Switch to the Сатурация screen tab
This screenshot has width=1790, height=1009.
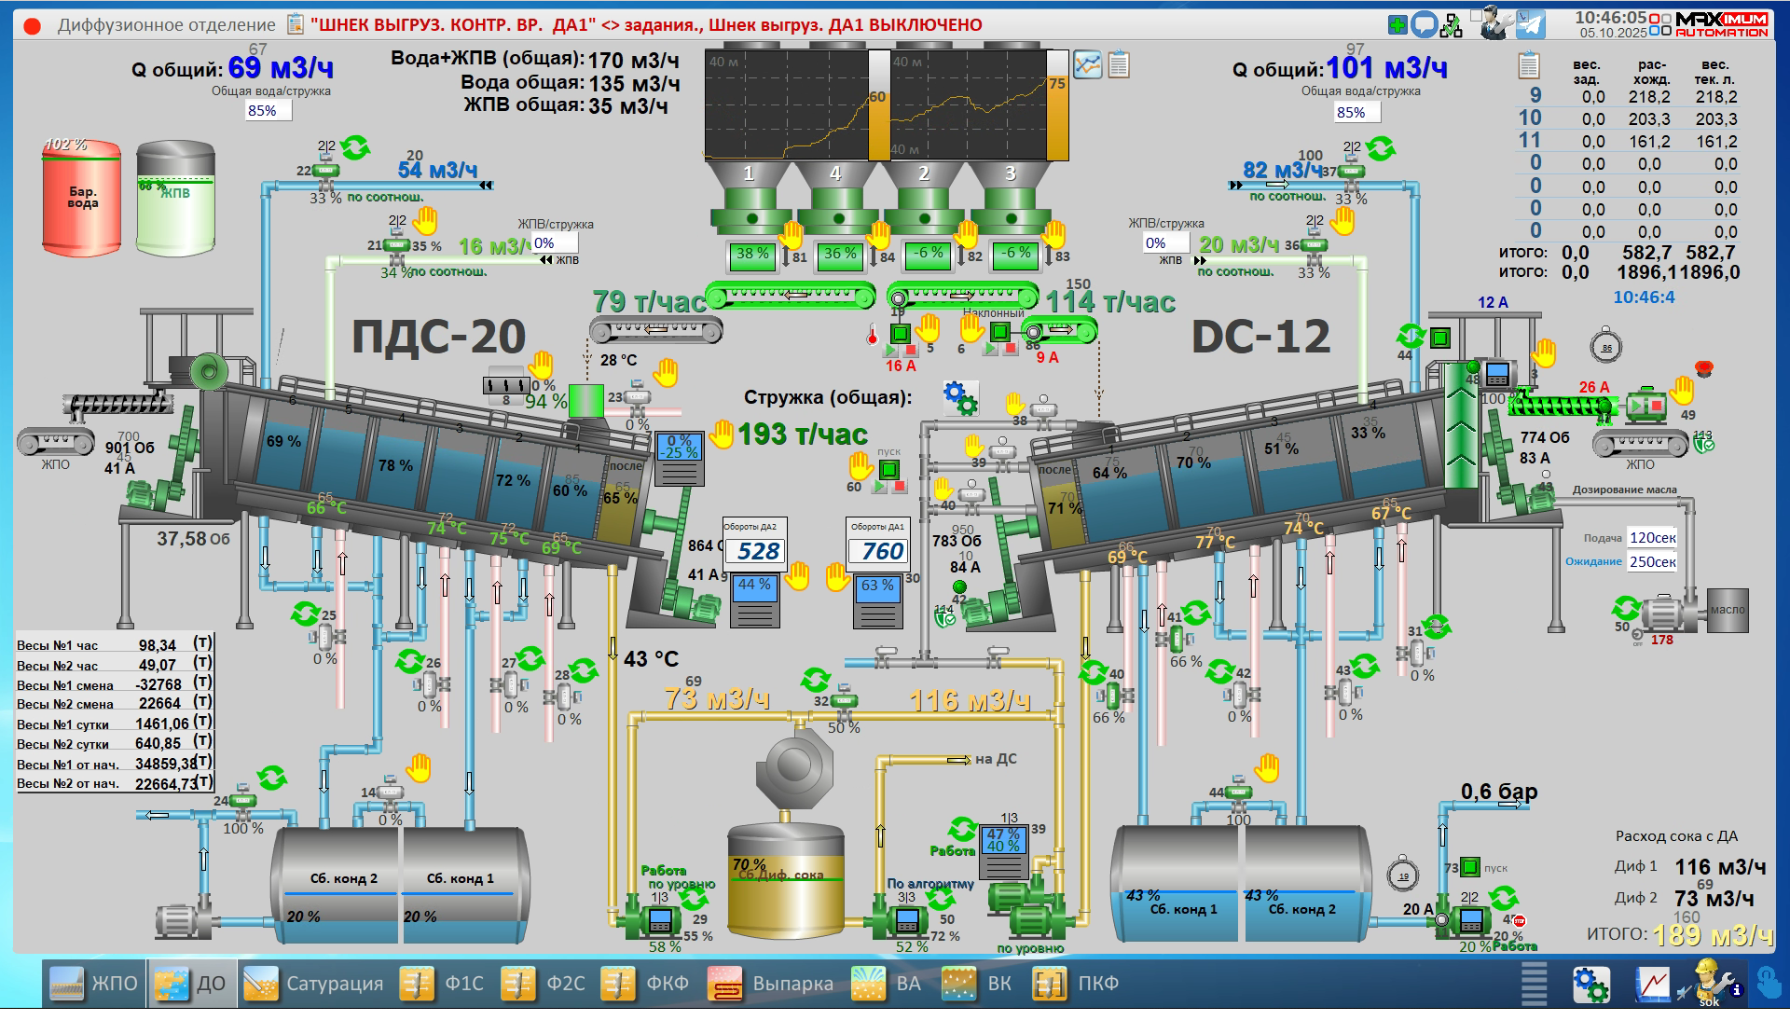[313, 983]
